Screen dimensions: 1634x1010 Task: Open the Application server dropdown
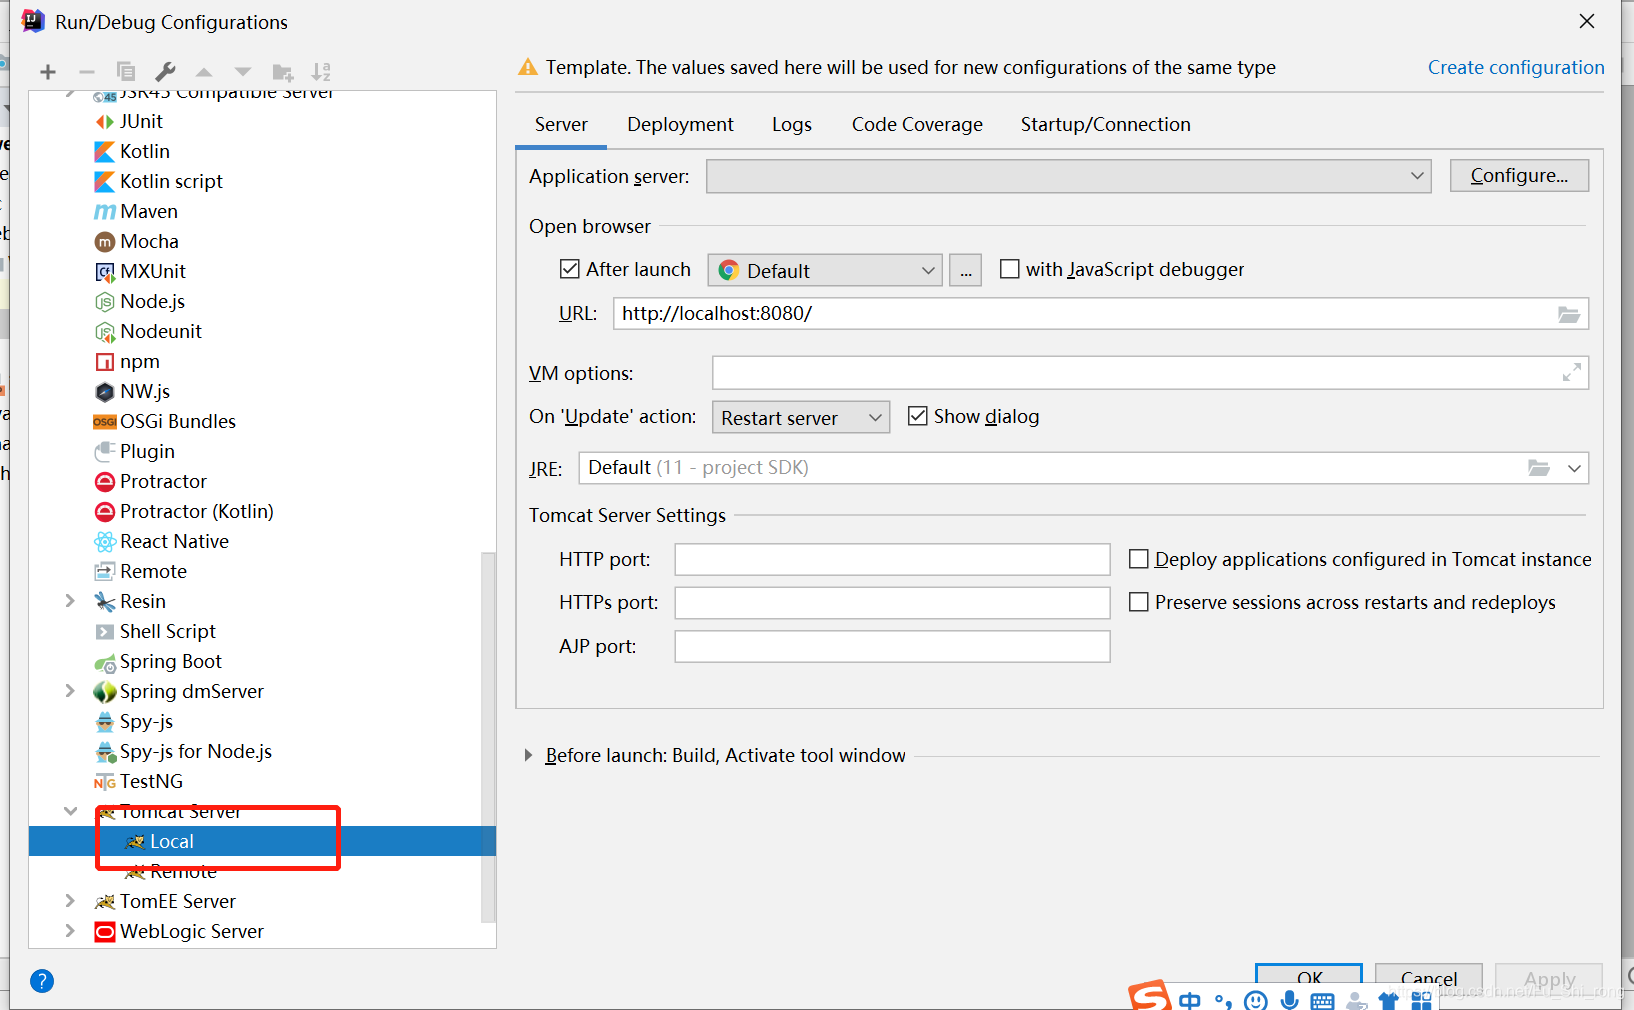click(1068, 176)
